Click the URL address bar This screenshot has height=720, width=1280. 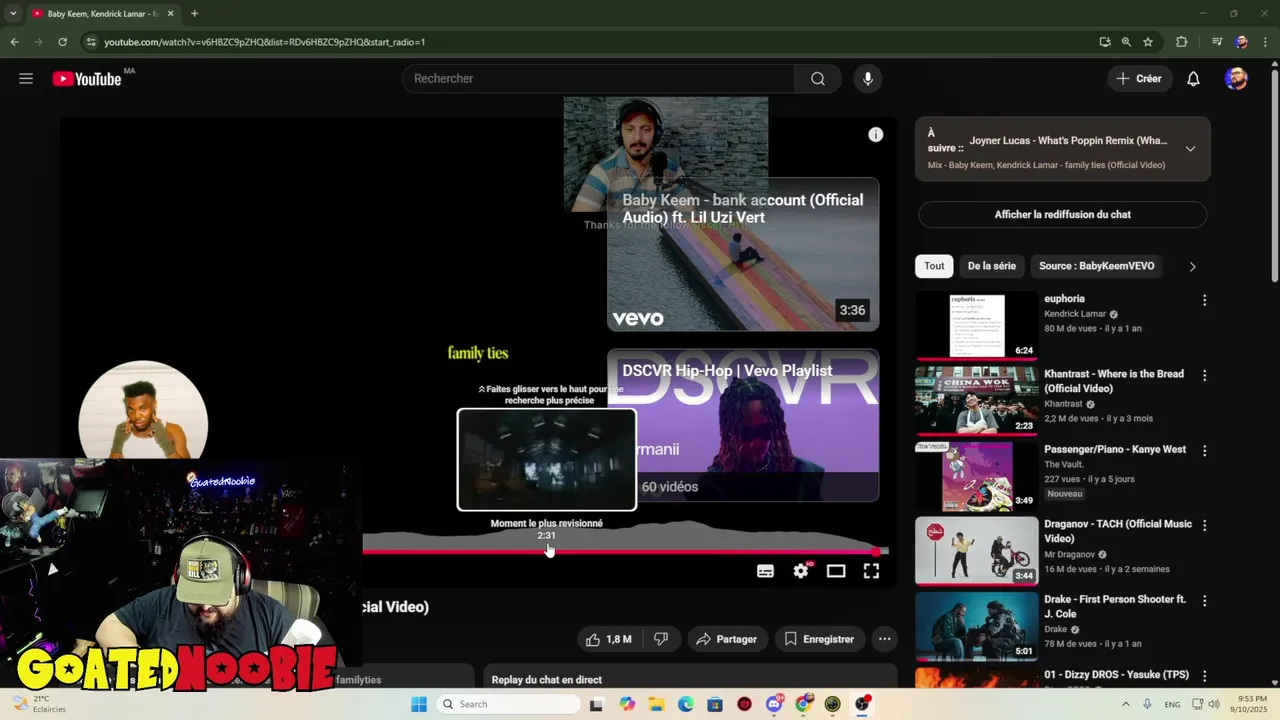pos(590,42)
